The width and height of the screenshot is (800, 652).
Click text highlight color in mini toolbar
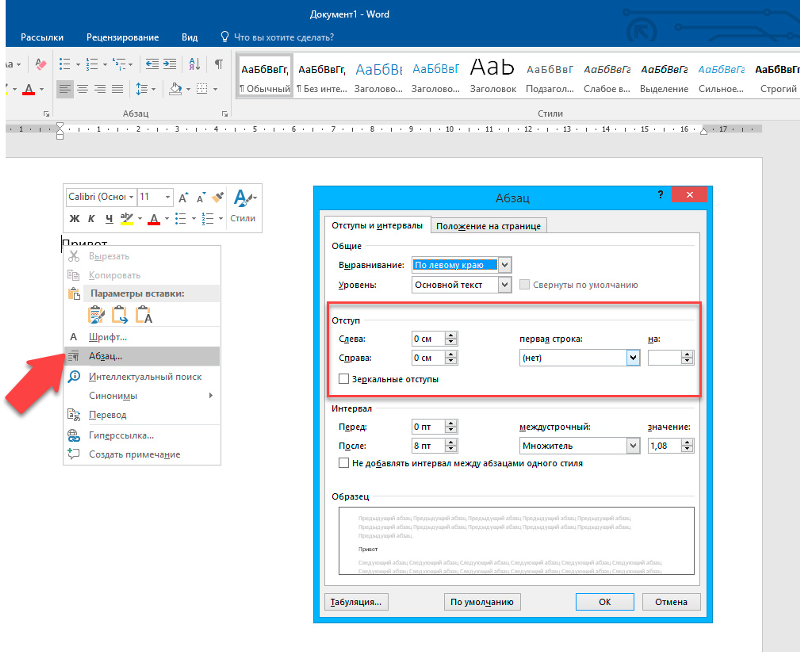click(x=127, y=218)
